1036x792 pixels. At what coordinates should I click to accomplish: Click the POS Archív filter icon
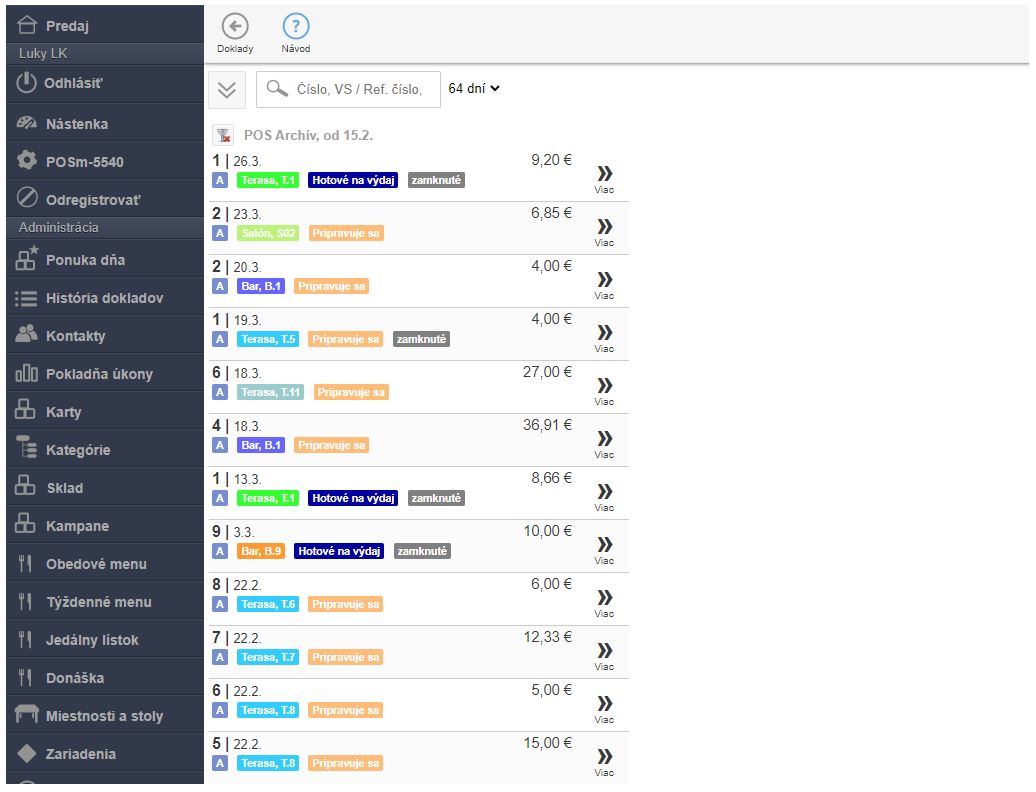tap(223, 135)
